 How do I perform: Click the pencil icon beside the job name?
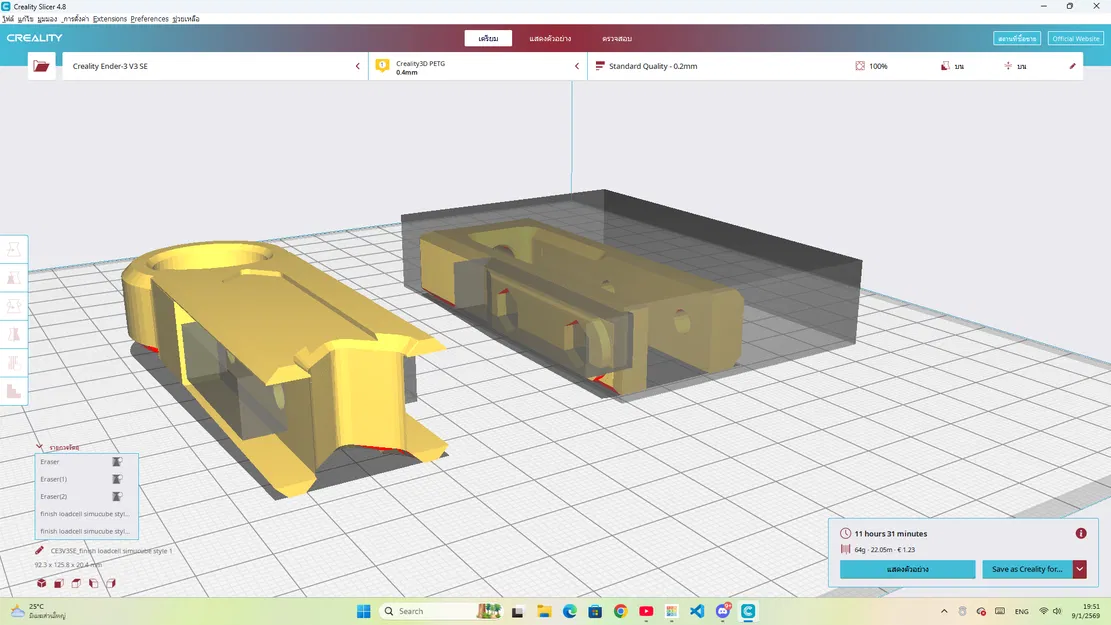(x=40, y=550)
